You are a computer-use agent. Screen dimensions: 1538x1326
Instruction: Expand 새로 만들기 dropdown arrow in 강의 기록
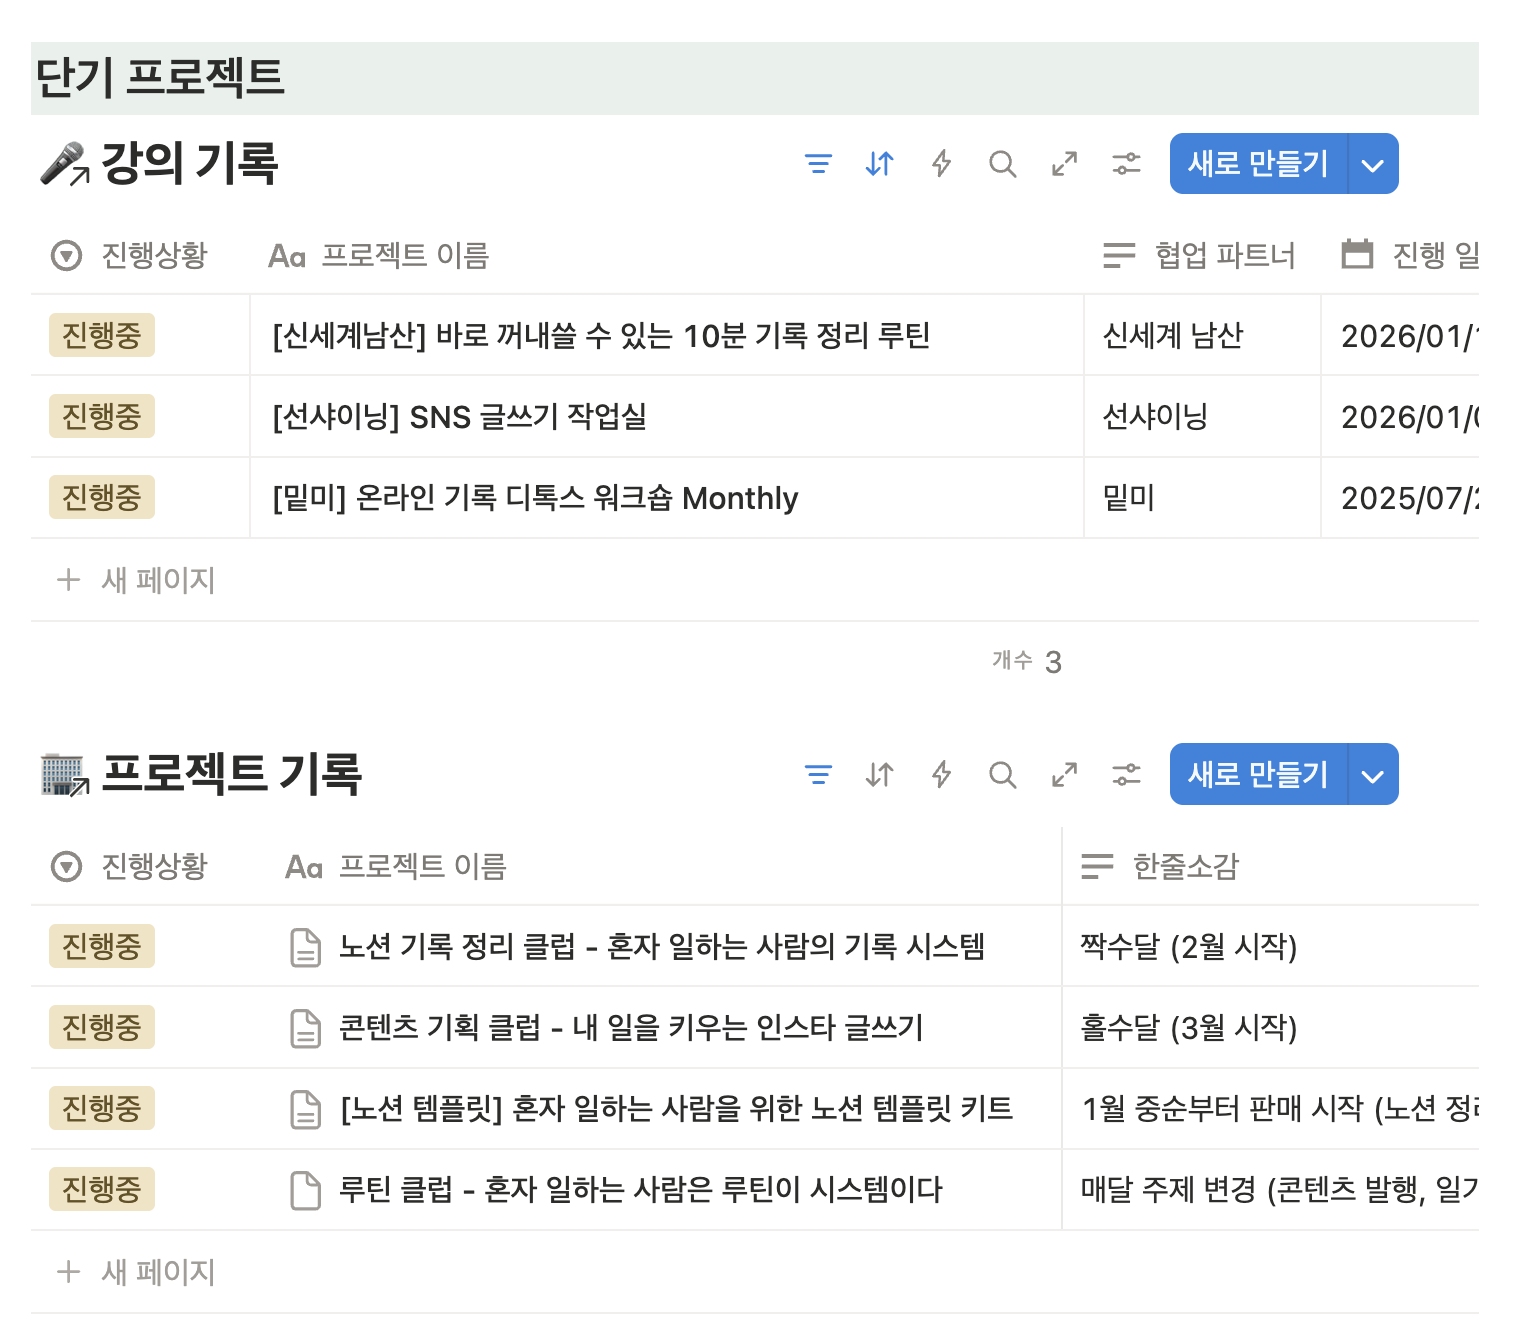(x=1373, y=164)
